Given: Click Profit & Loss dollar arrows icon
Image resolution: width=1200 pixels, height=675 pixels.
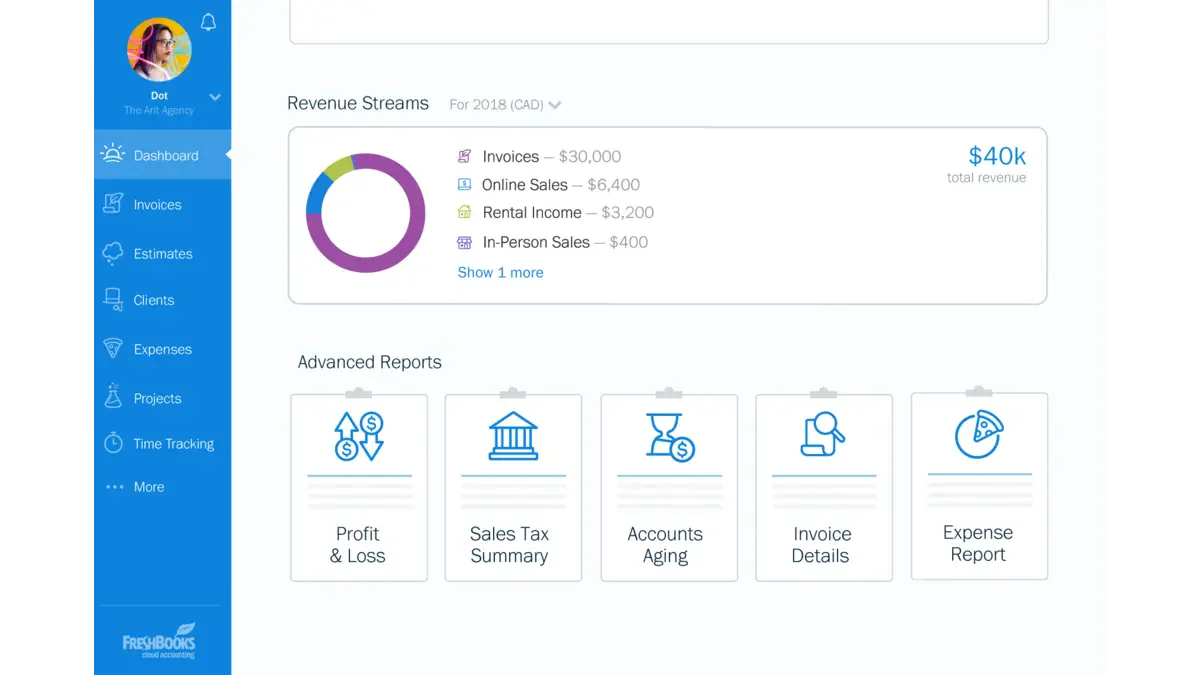Looking at the screenshot, I should (x=359, y=436).
